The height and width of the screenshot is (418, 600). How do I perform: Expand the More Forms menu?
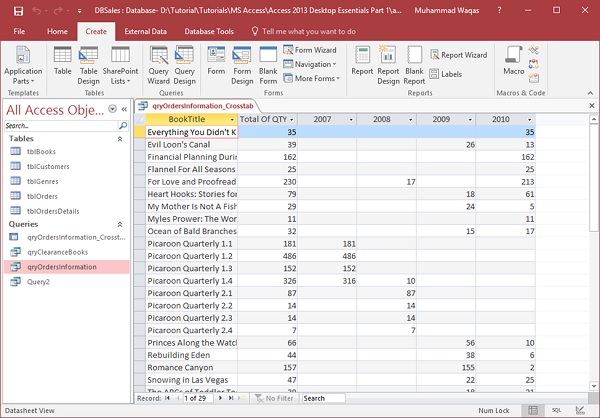pyautogui.click(x=316, y=78)
